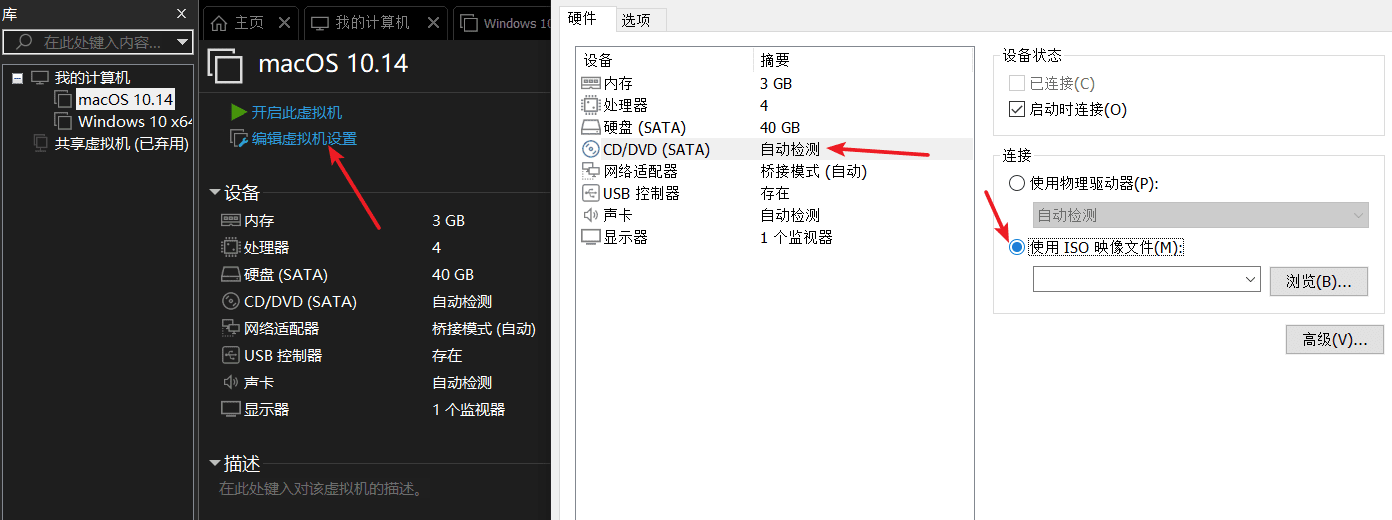Toggle 启动时连接(O) checkbox

[x=1017, y=110]
